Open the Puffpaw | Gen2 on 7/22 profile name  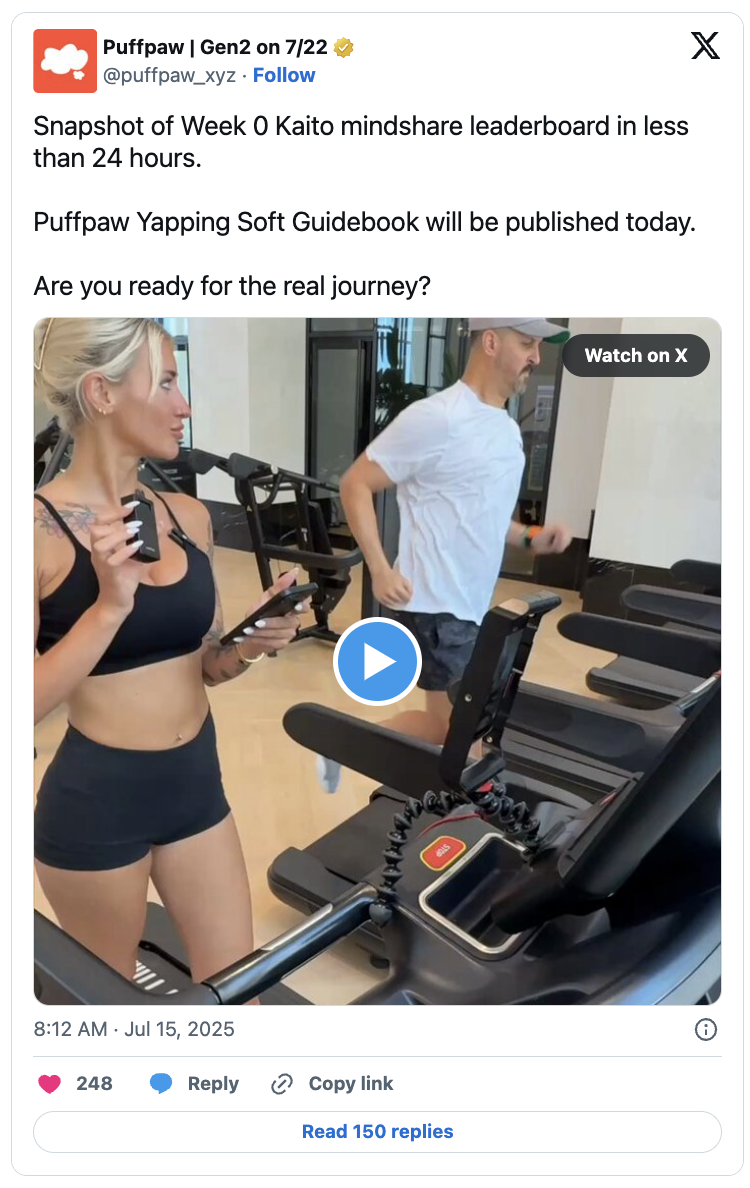215,47
